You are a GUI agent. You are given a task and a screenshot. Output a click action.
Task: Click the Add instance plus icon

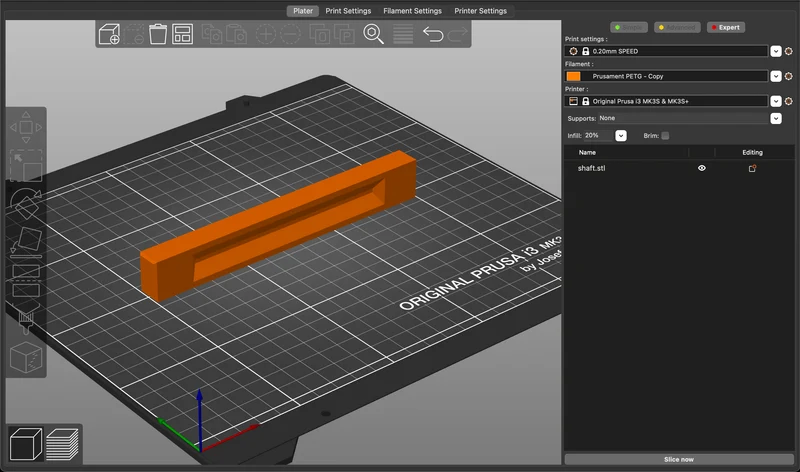tap(265, 34)
